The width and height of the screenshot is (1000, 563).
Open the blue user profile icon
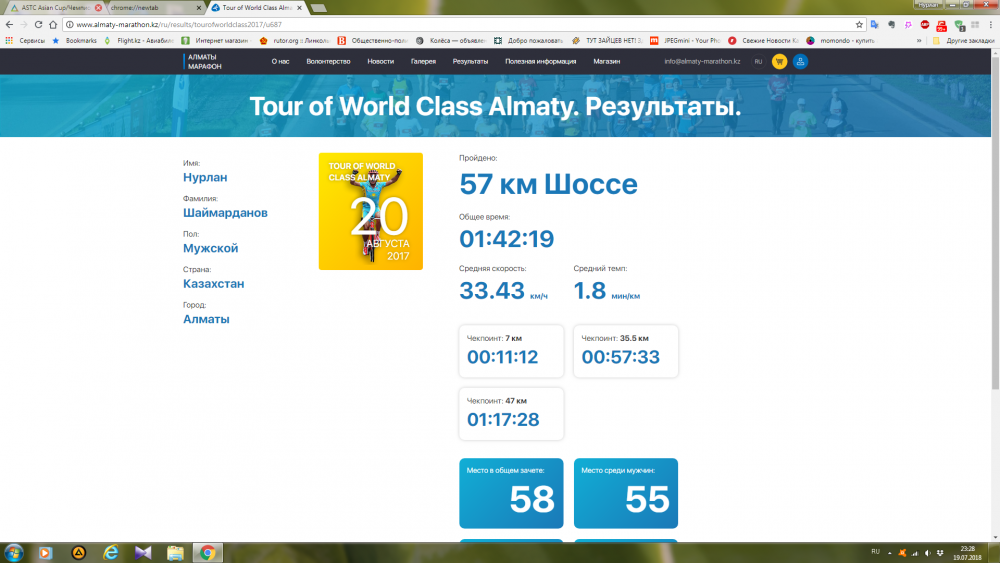click(x=800, y=62)
